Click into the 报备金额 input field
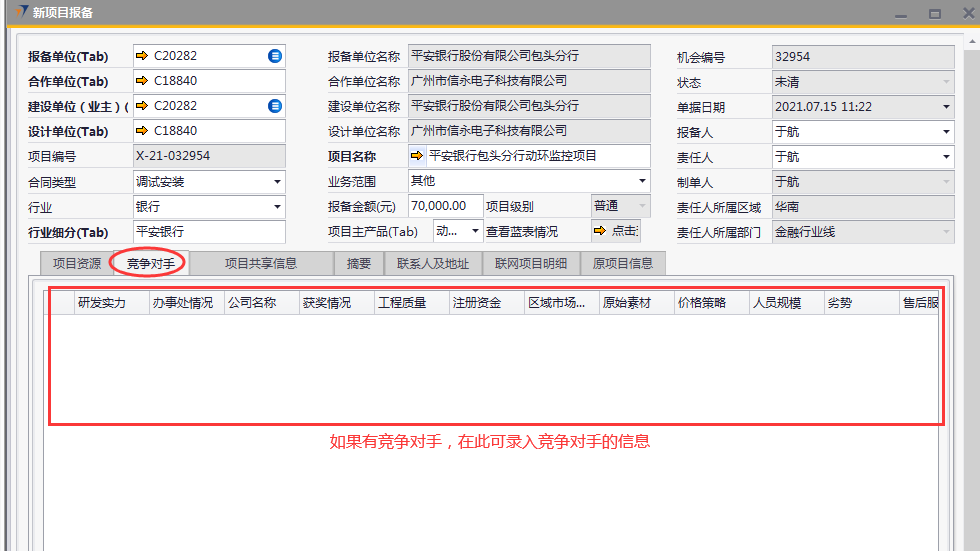Screen dimensions: 980x551 [445, 206]
